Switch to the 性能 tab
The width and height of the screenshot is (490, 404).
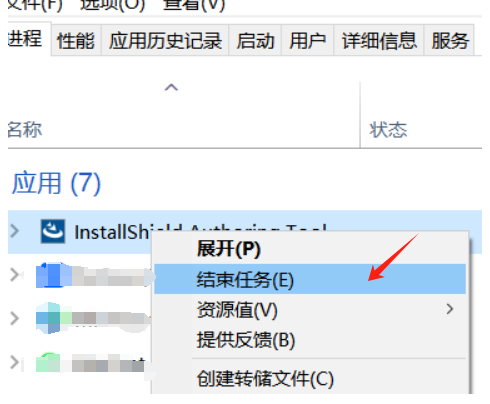coord(76,40)
